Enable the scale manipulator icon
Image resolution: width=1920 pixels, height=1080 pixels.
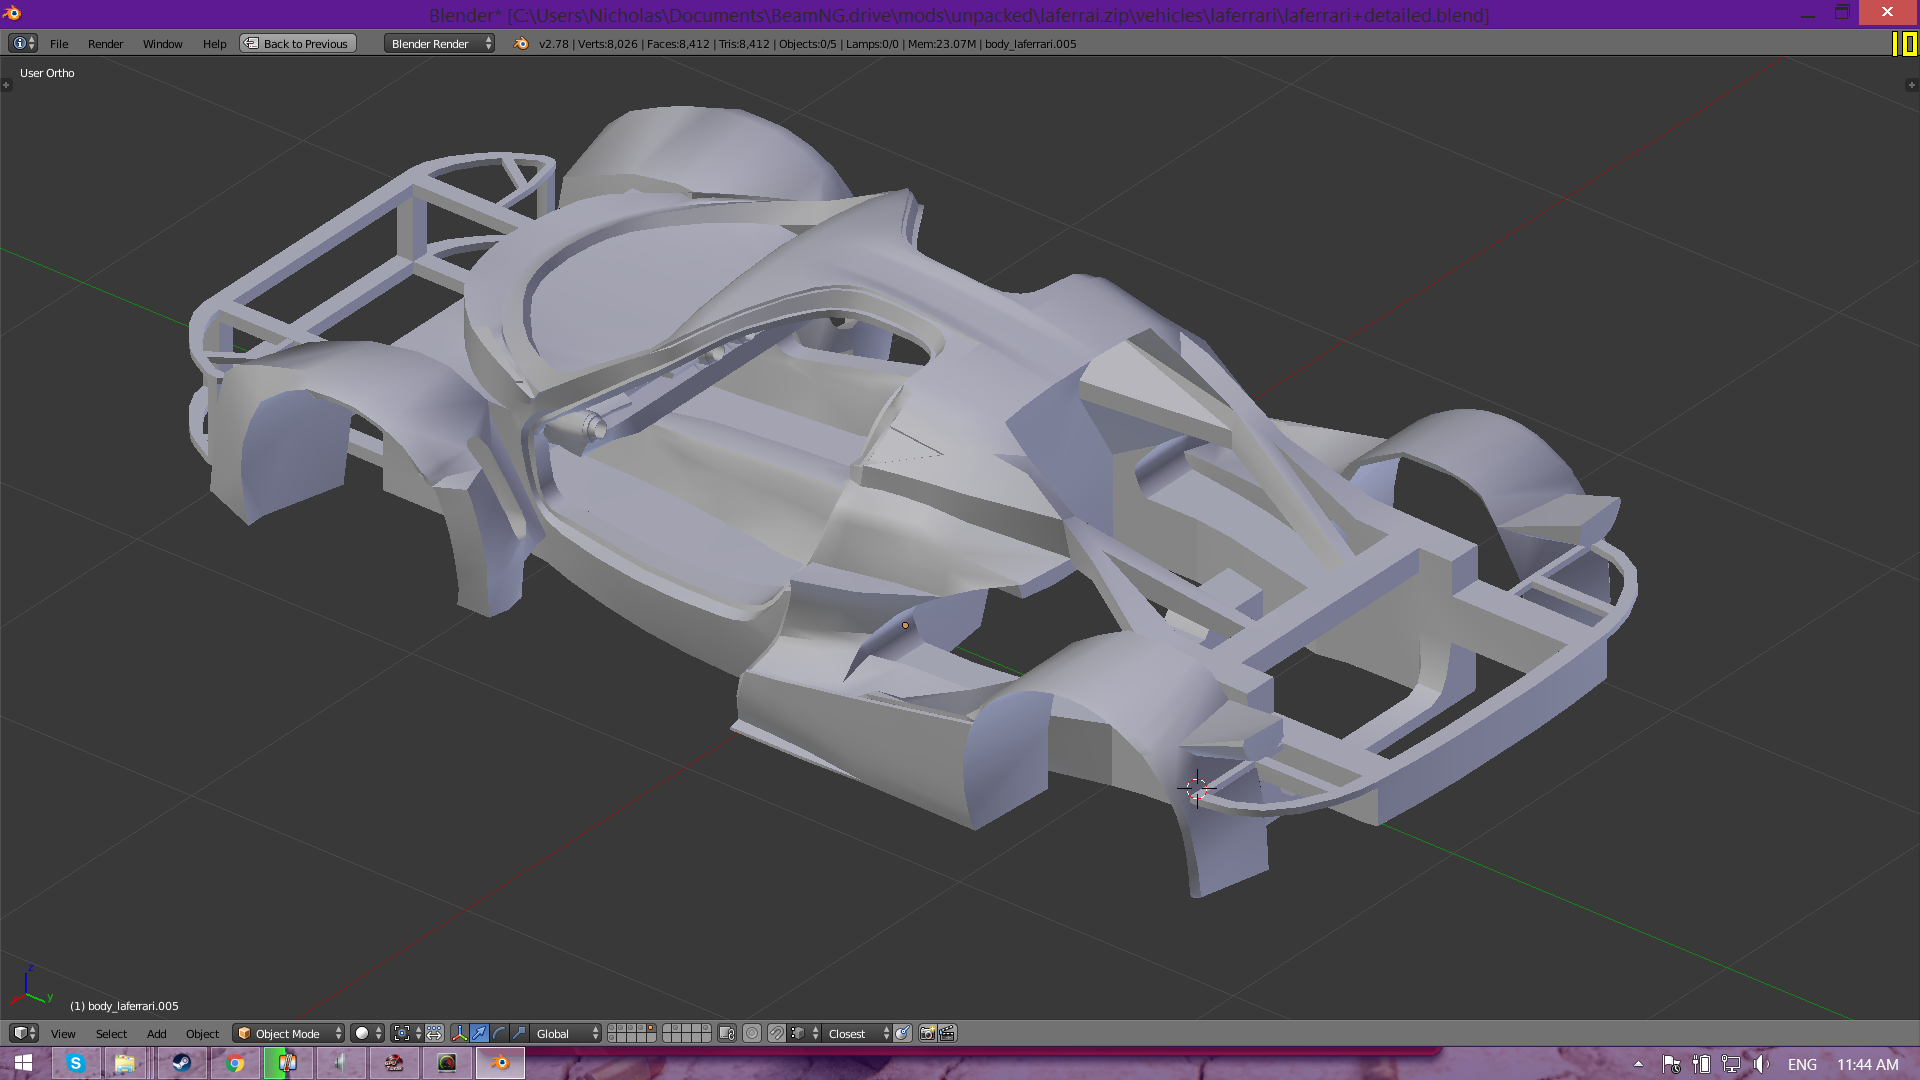(x=519, y=1034)
